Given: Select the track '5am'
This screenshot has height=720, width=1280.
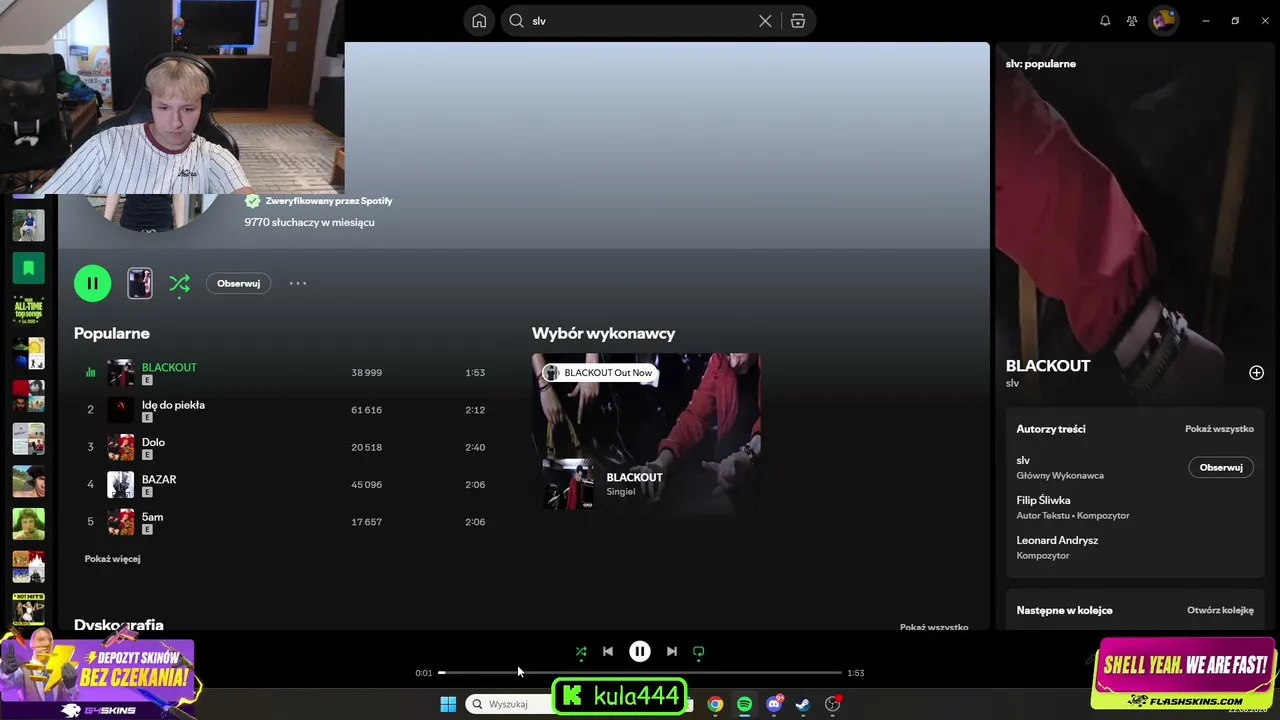Looking at the screenshot, I should [152, 517].
